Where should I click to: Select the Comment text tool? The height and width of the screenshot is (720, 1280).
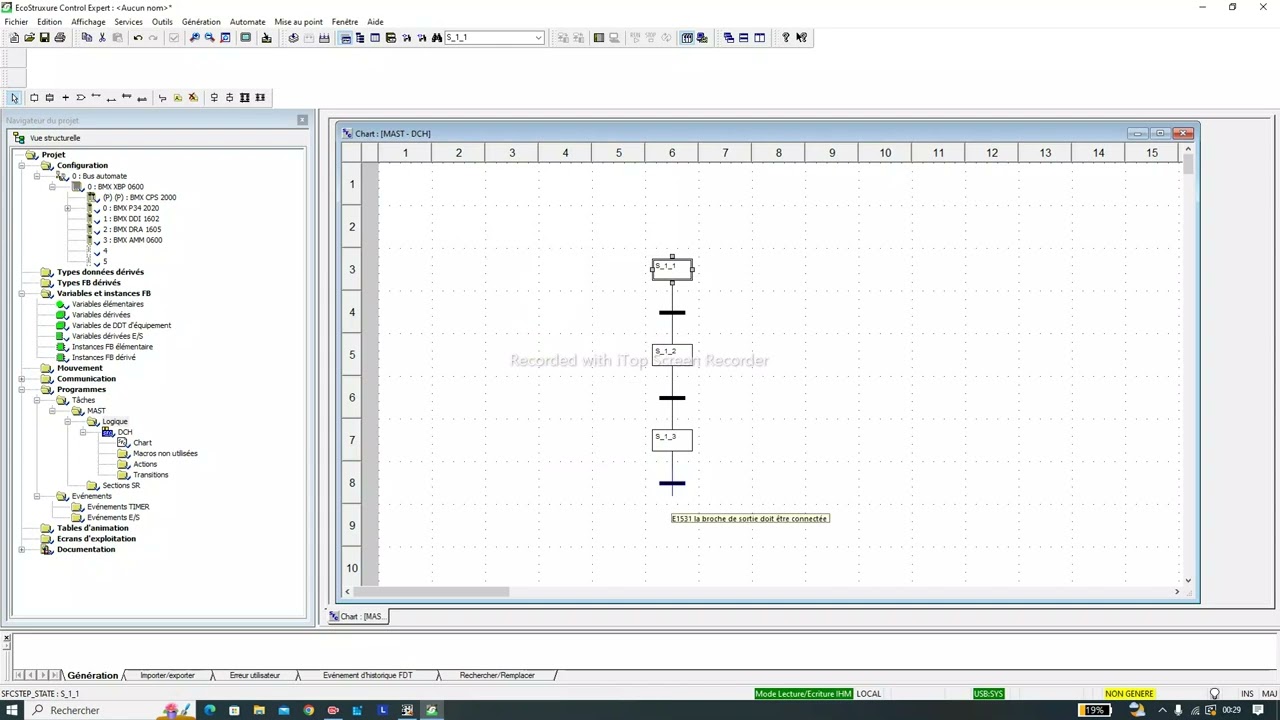click(x=178, y=98)
